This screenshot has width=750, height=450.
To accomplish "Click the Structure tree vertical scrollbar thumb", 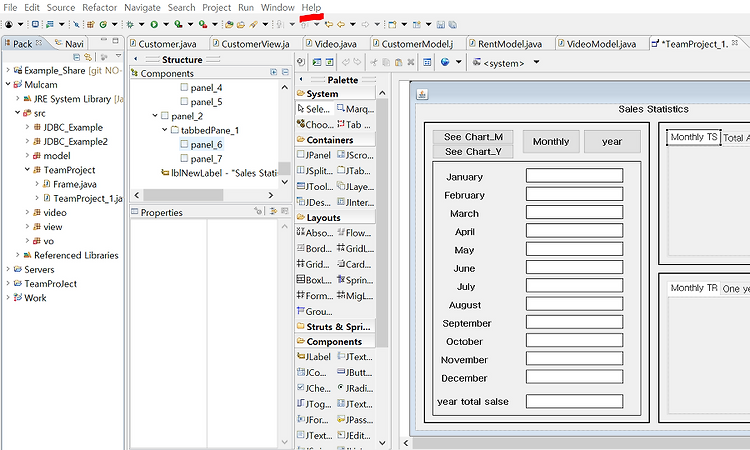I will pos(284,168).
